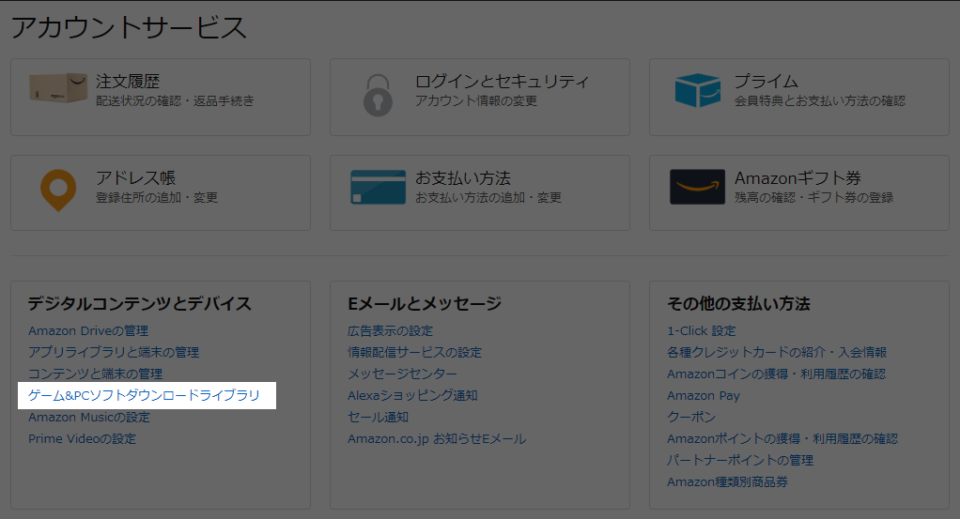Click the padlock icon for ログインとセキュリティ

click(378, 95)
